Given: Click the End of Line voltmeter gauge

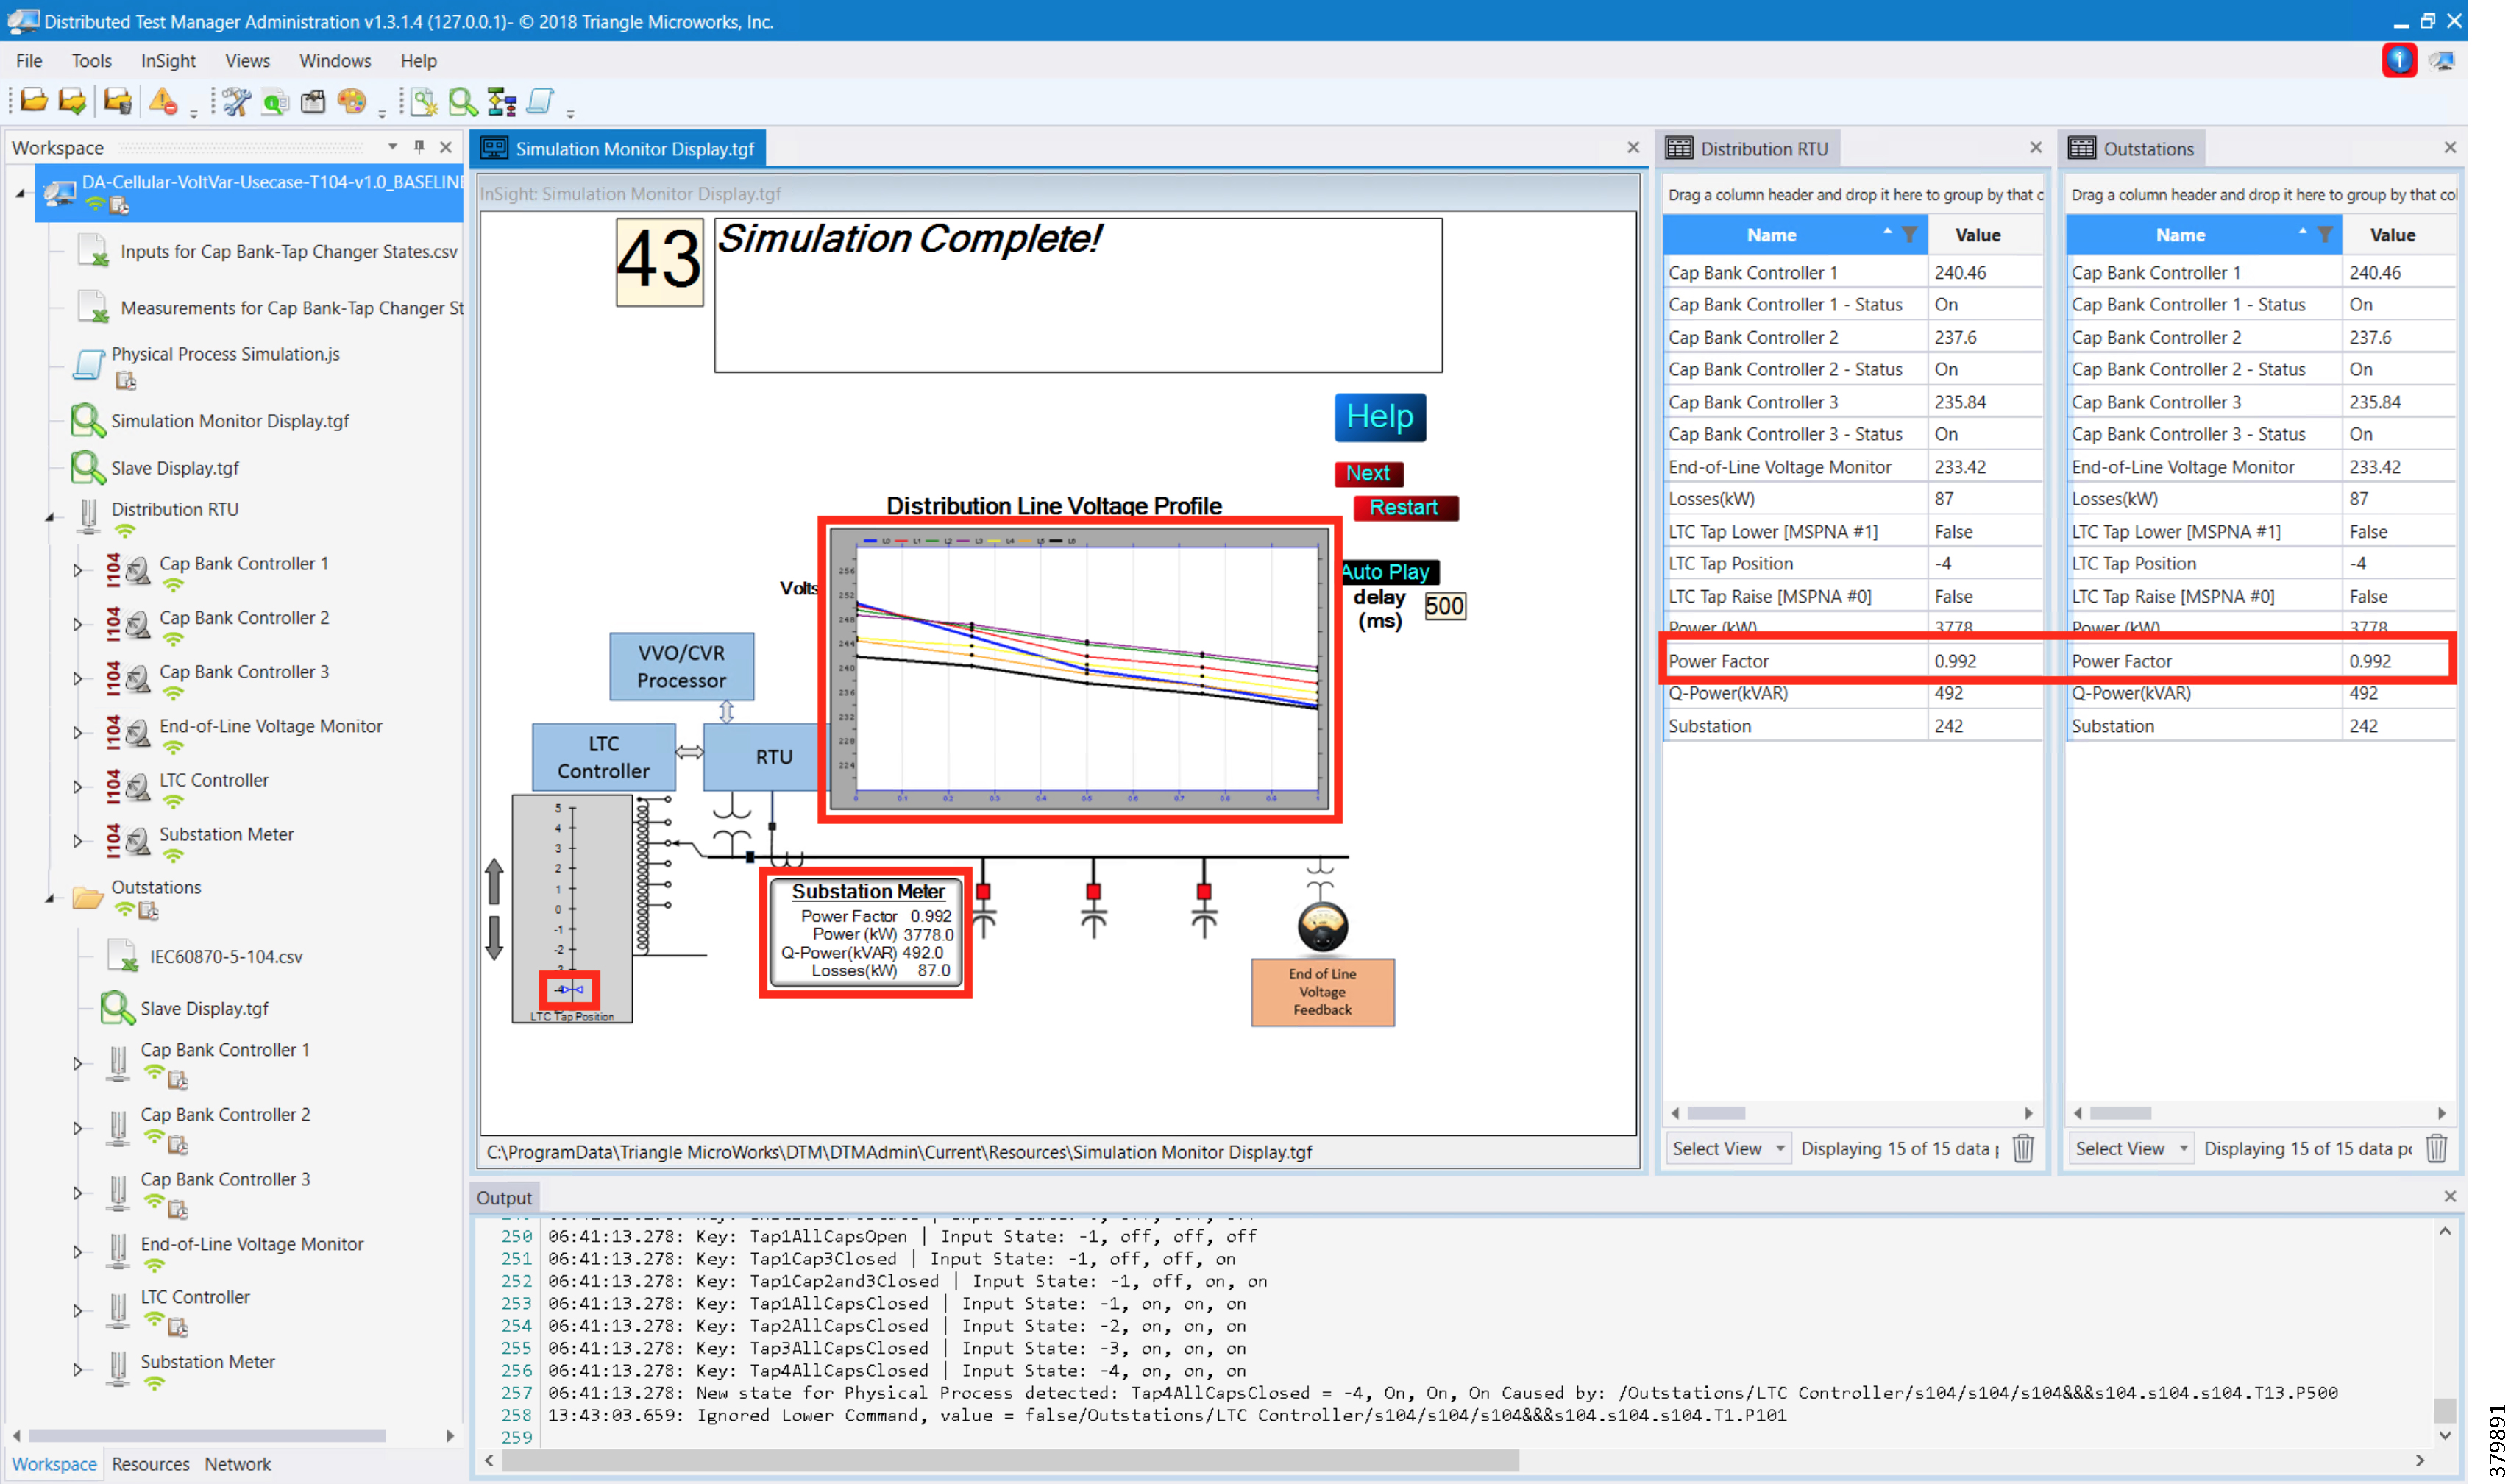Looking at the screenshot, I should pyautogui.click(x=1322, y=927).
